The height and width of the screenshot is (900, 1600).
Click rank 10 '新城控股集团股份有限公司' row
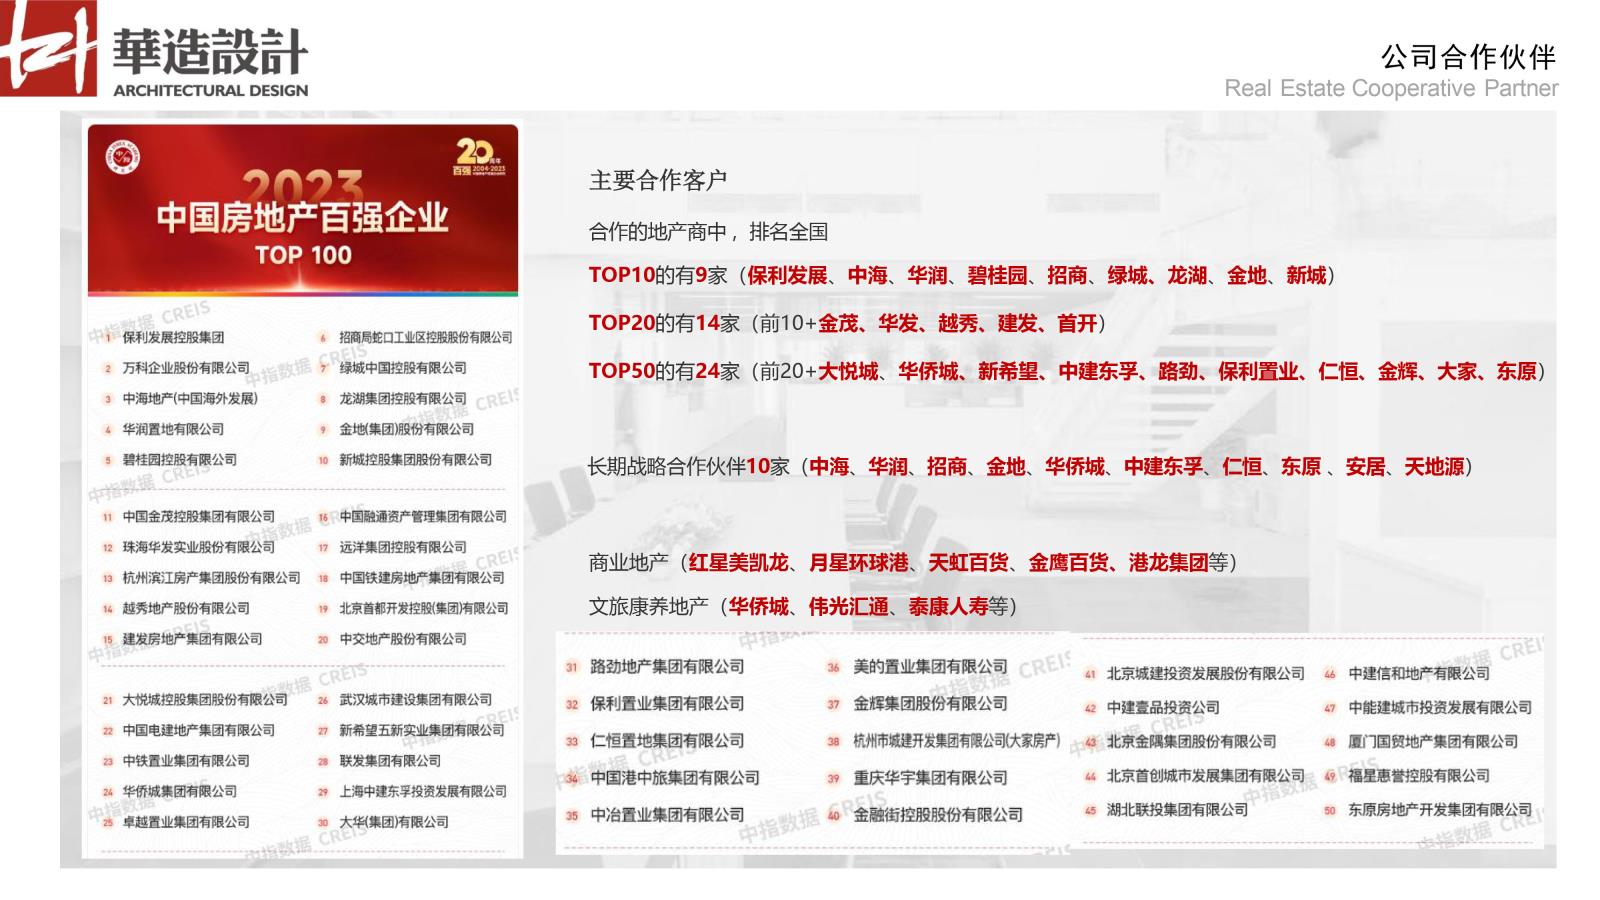pos(406,460)
